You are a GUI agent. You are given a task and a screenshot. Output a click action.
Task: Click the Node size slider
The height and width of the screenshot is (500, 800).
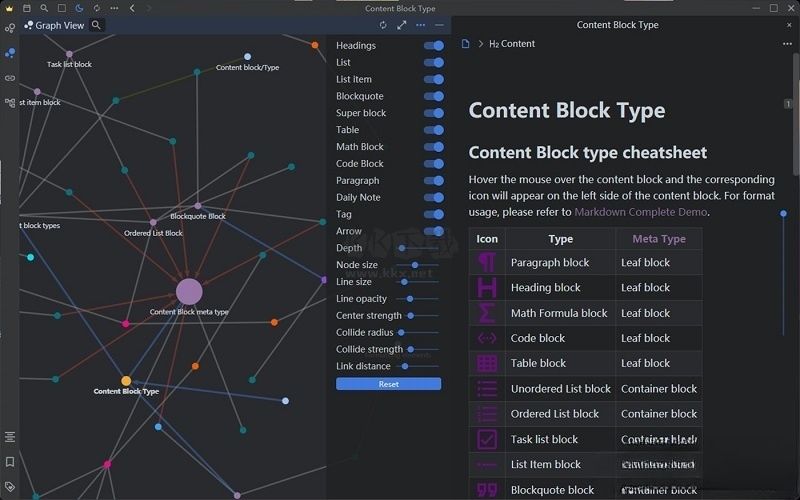tap(418, 265)
